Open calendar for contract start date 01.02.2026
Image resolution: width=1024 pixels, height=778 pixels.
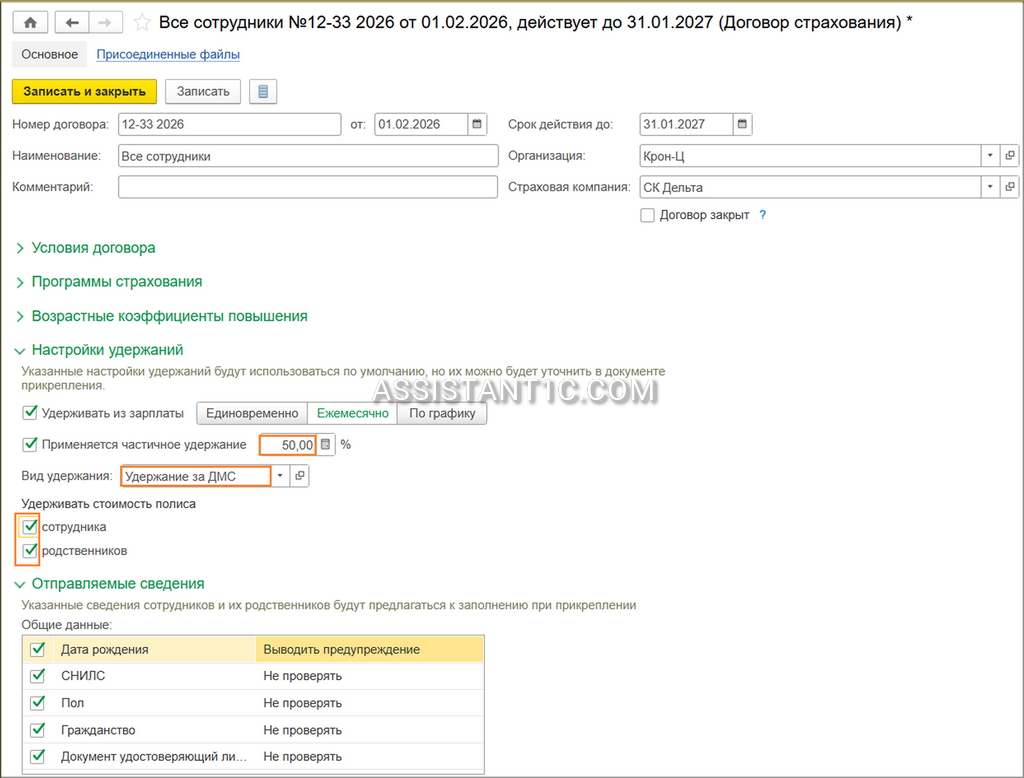[x=477, y=124]
